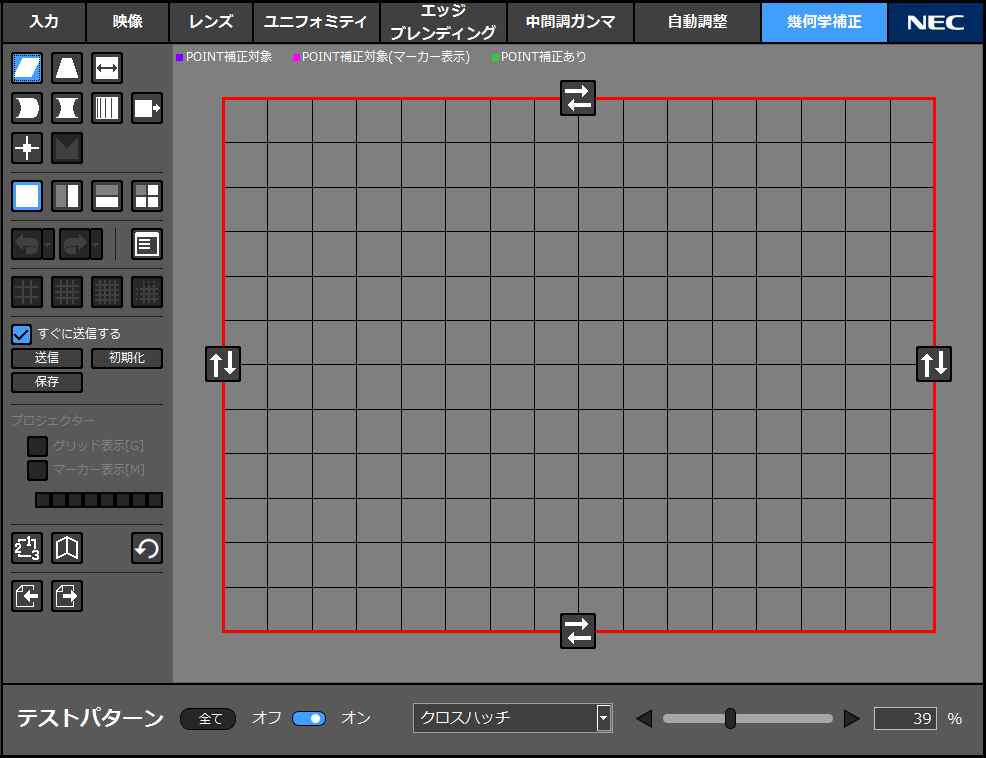Select the pincushion correction tool
This screenshot has width=986, height=758.
tap(67, 108)
